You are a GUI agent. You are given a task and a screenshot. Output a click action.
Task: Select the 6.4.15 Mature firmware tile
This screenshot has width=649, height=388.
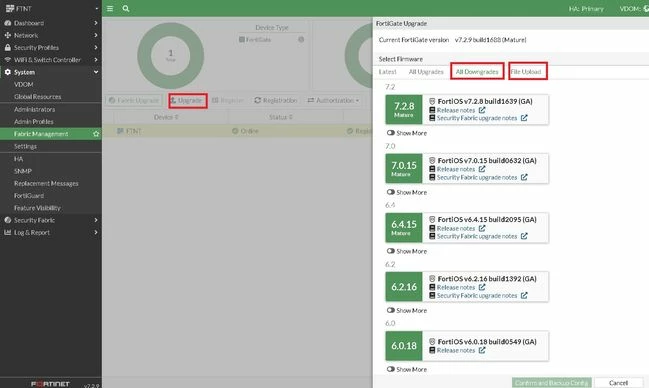404,227
